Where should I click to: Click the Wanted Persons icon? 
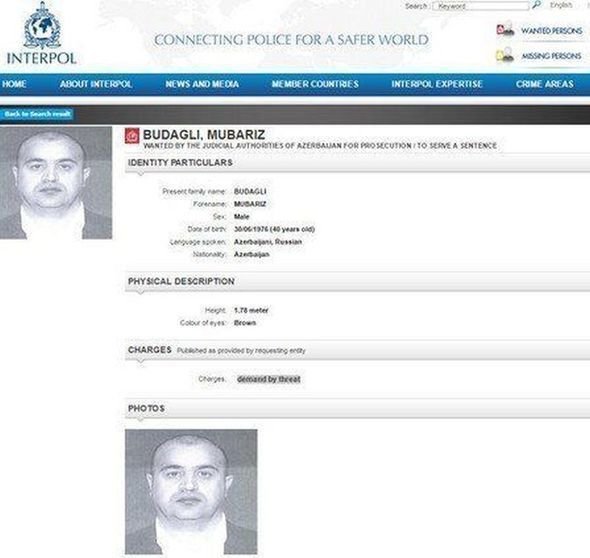coord(505,29)
